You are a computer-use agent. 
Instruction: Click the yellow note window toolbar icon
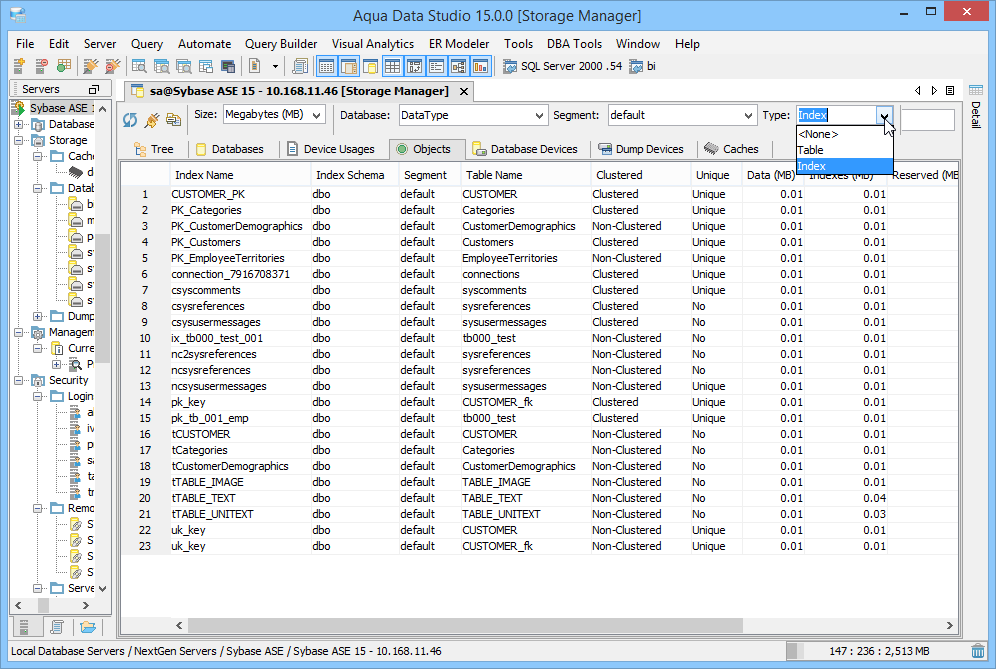370,66
